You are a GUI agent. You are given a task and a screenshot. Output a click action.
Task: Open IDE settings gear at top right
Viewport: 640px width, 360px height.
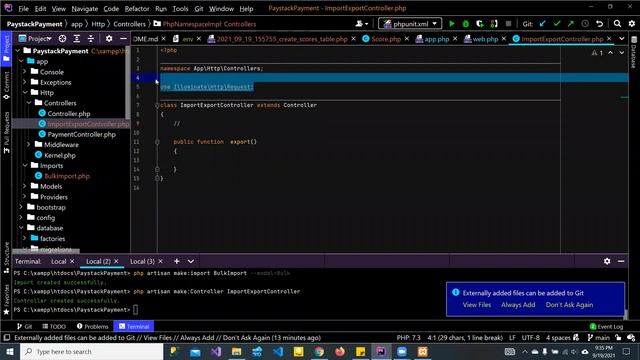click(631, 24)
